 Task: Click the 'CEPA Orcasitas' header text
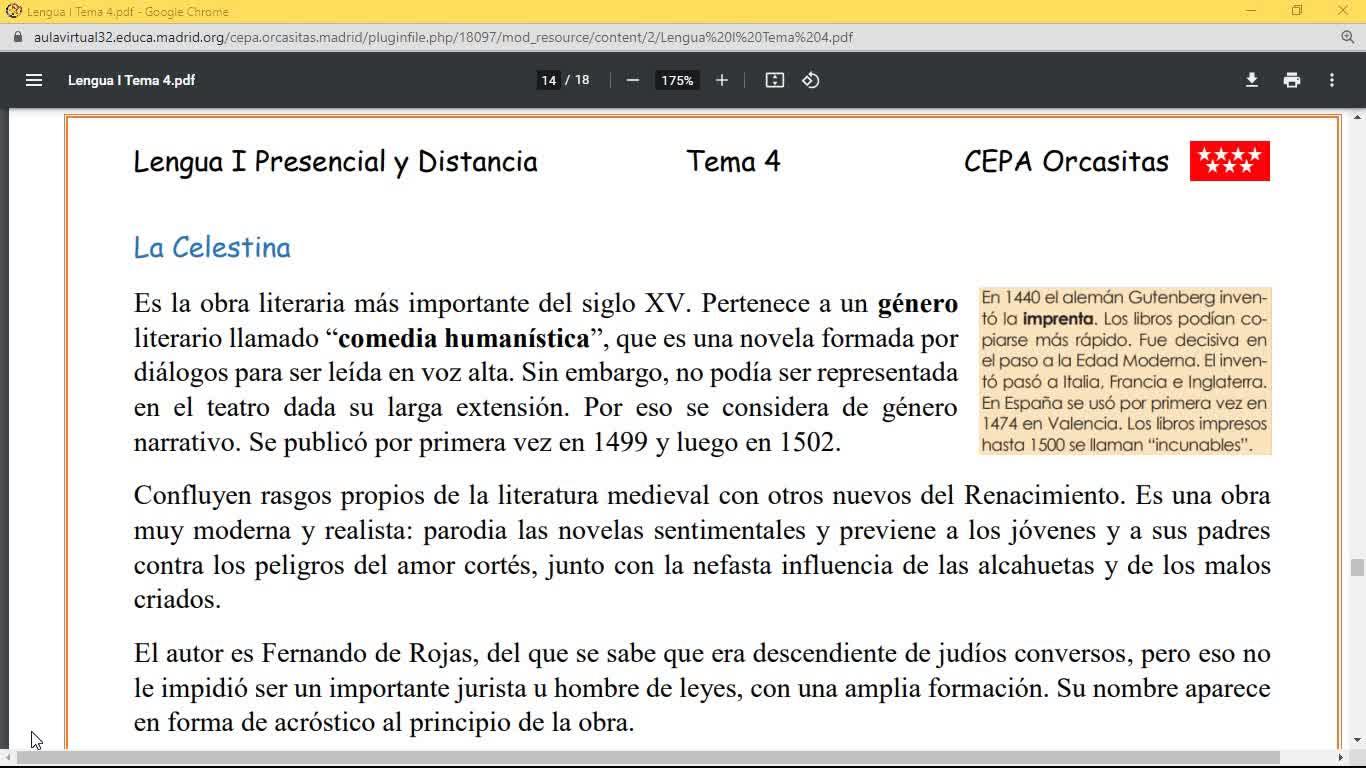point(1066,161)
